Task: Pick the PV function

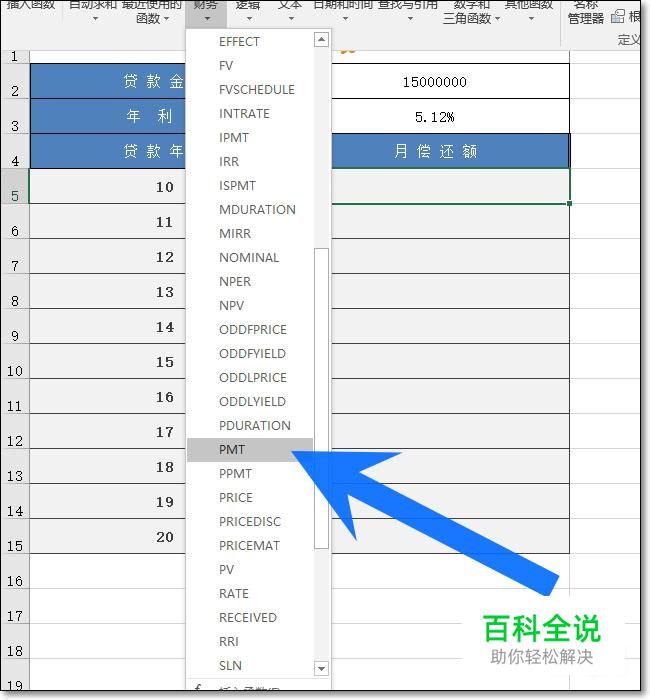Action: 250,570
